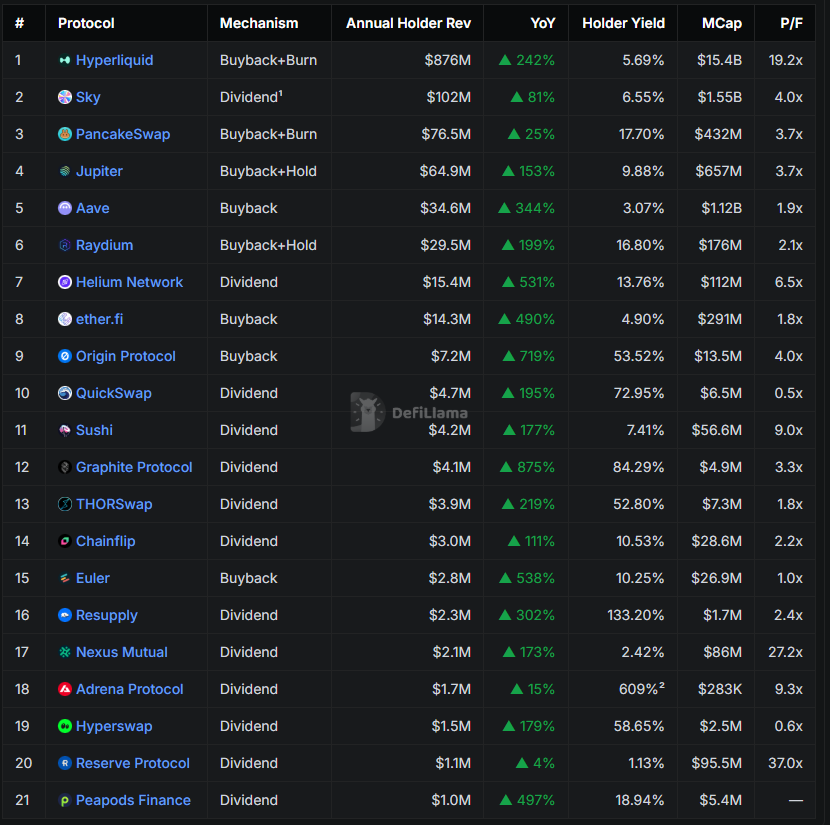Click the Sky protocol logo icon
Image resolution: width=830 pixels, height=825 pixels.
click(65, 97)
